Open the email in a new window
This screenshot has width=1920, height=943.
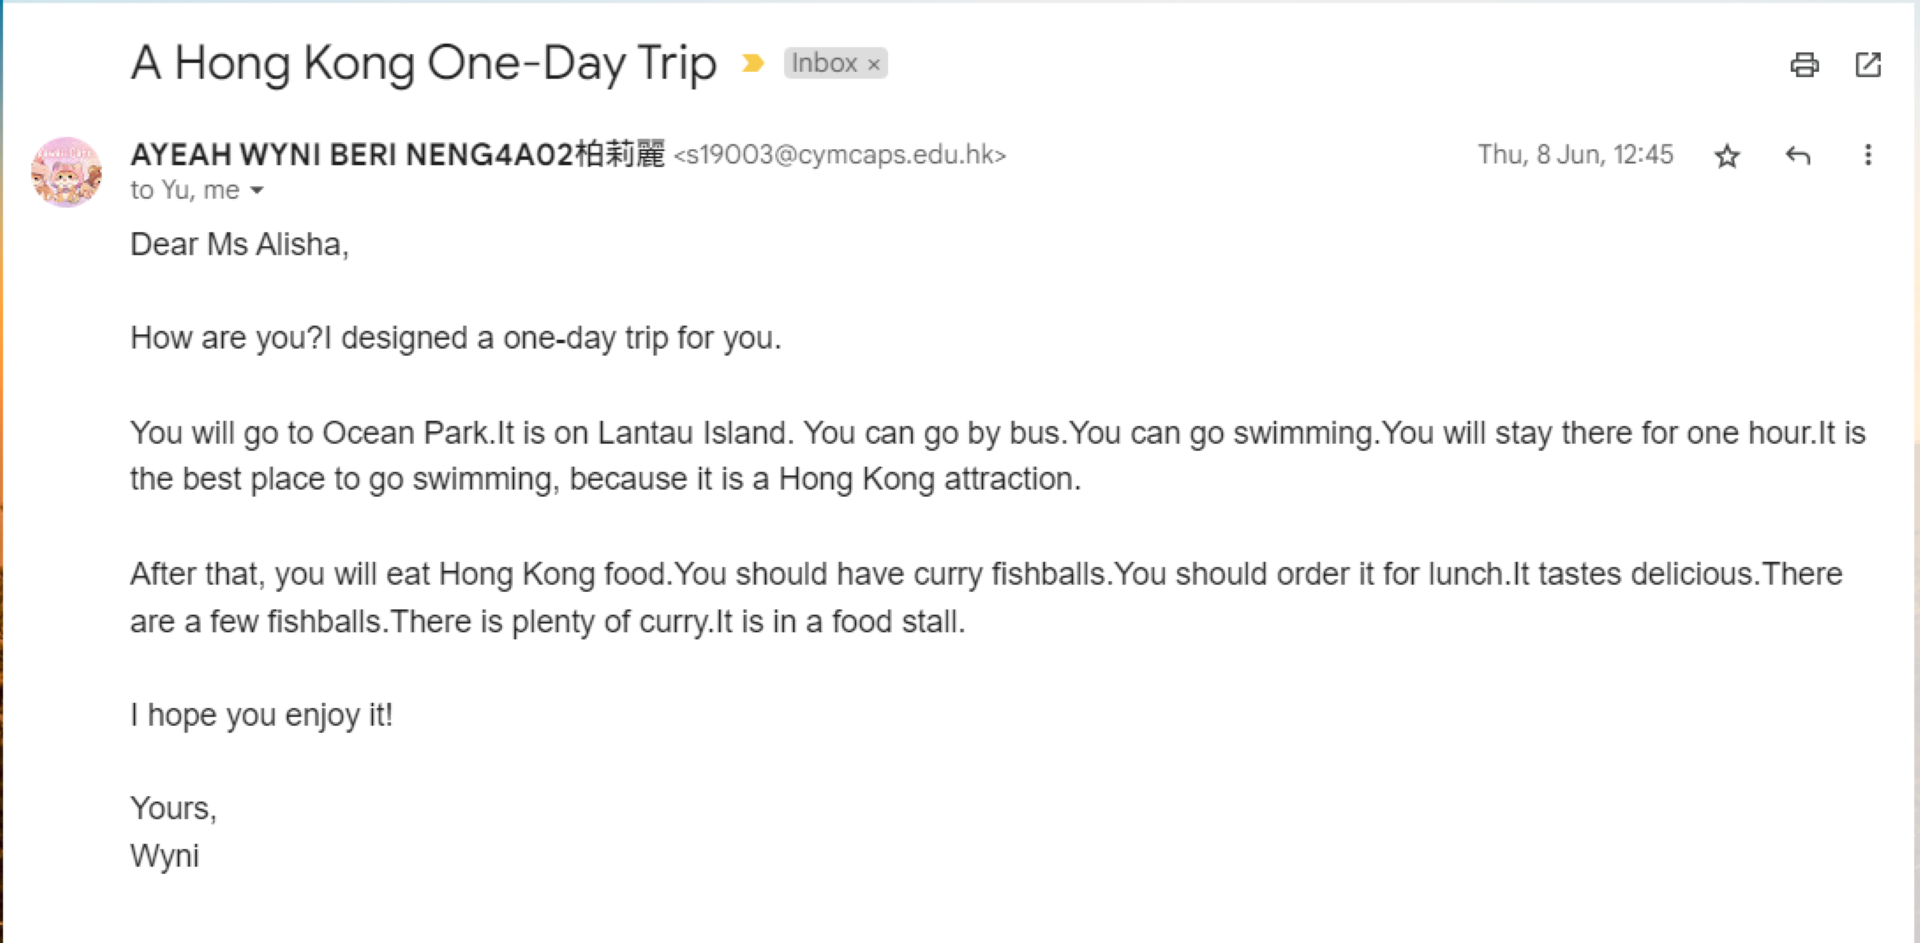point(1868,65)
